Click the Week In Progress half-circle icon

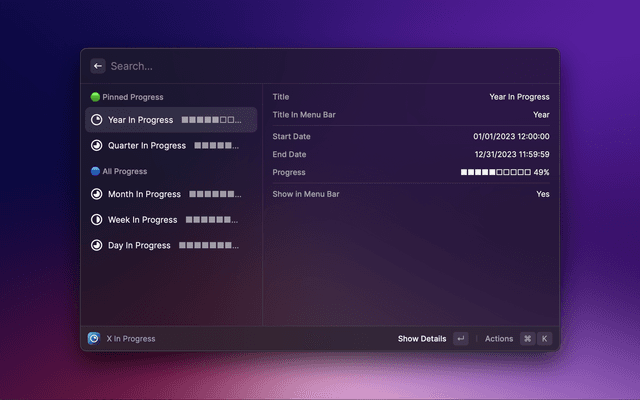pyautogui.click(x=96, y=220)
